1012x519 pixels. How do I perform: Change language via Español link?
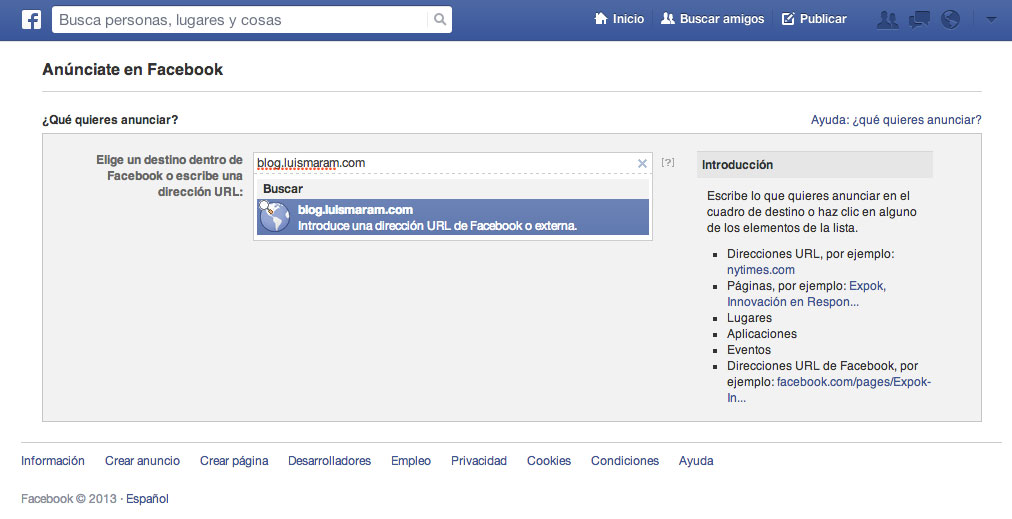146,498
